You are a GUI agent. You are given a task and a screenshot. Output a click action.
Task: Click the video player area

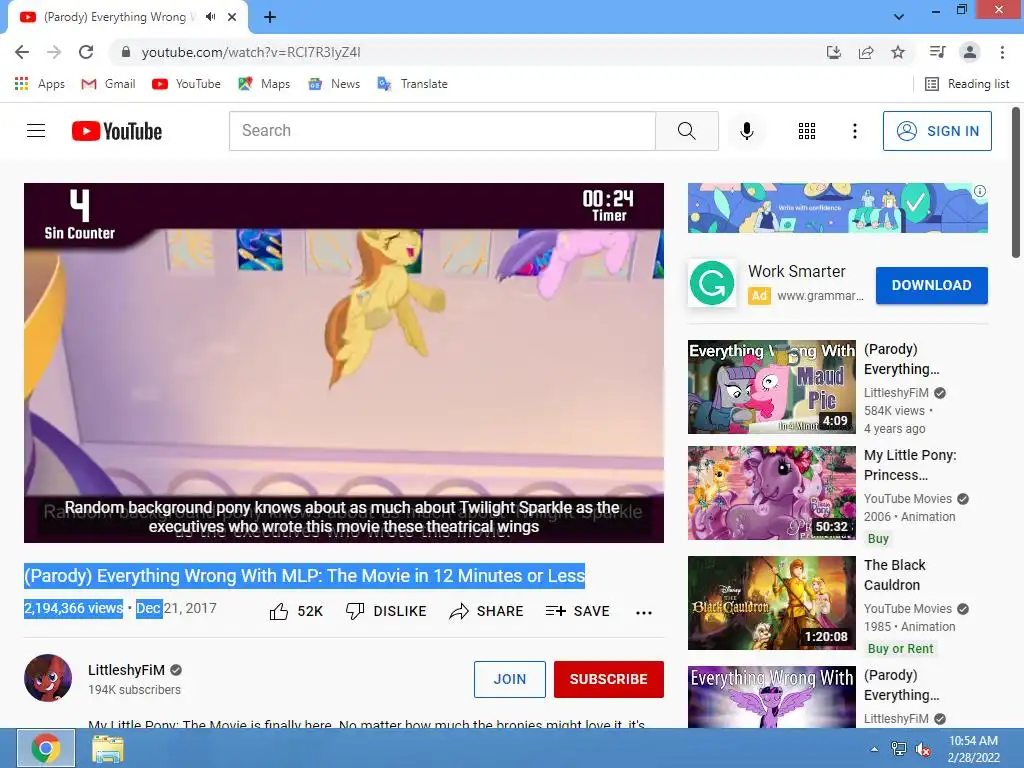344,362
